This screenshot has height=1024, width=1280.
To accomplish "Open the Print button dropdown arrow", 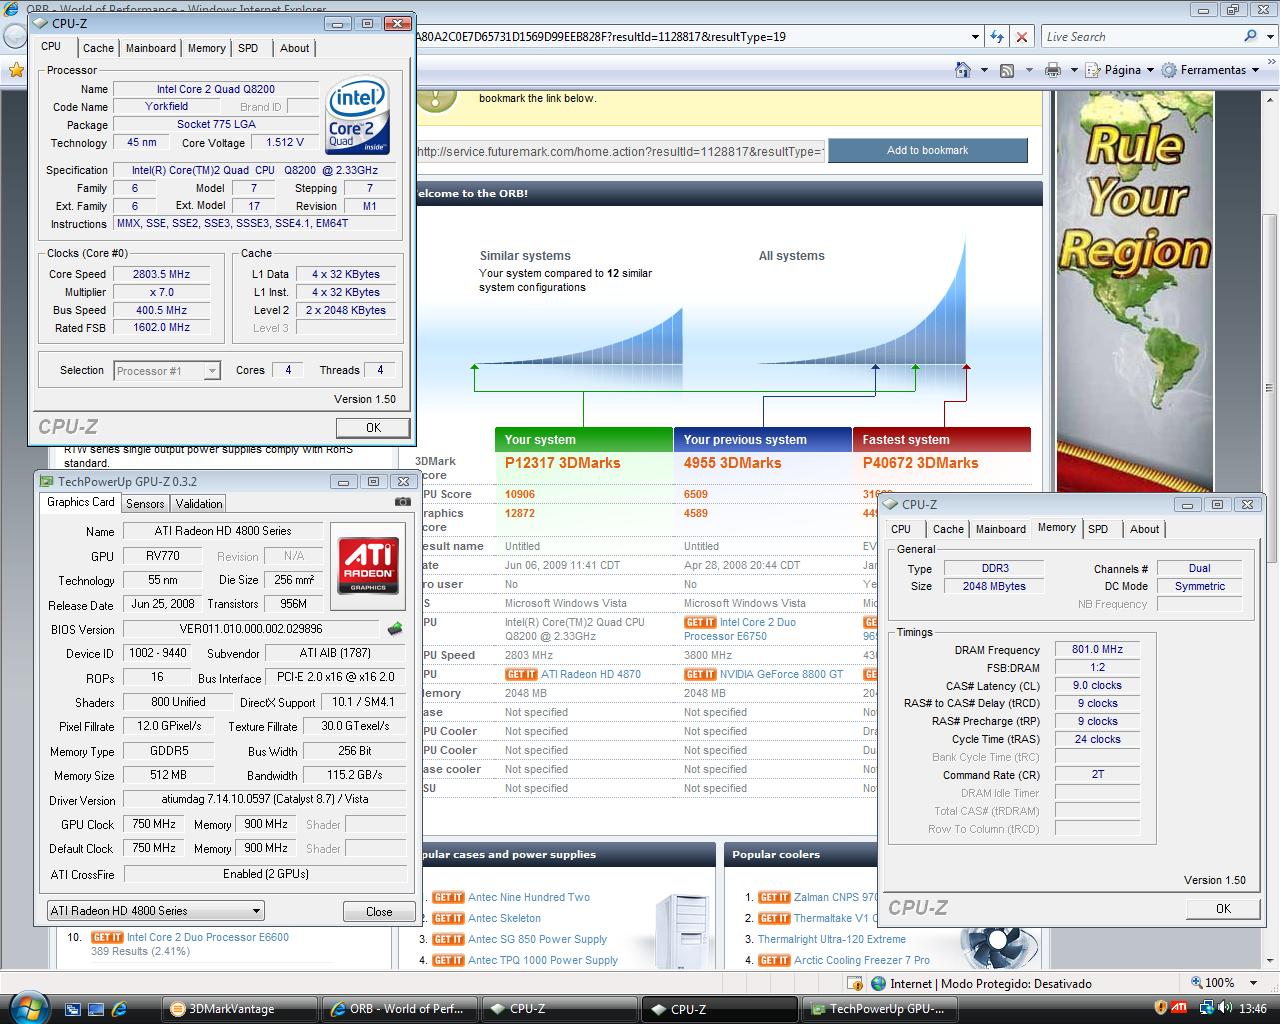I will tap(1074, 70).
